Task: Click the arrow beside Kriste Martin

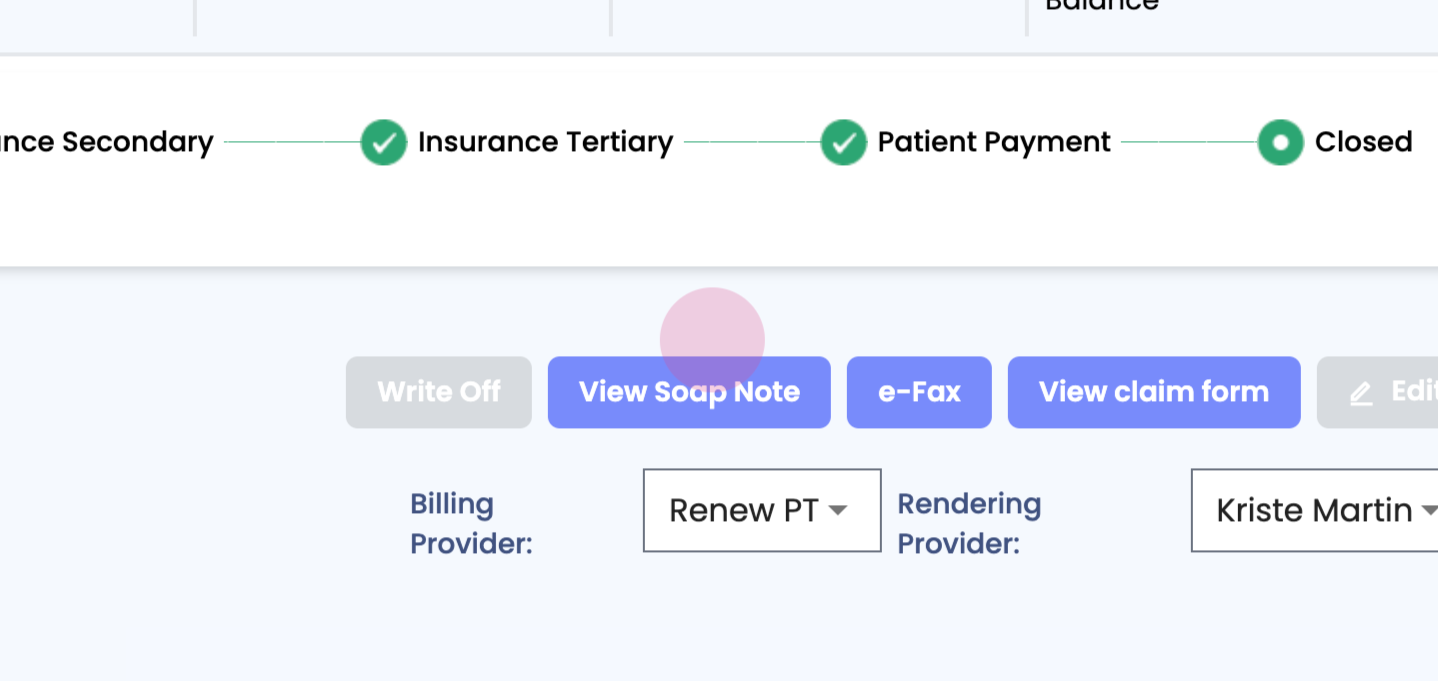Action: point(1428,510)
